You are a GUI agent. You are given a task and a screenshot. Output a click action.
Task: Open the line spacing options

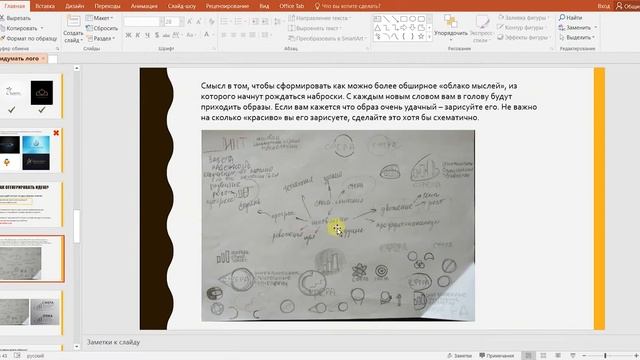[x=278, y=21]
